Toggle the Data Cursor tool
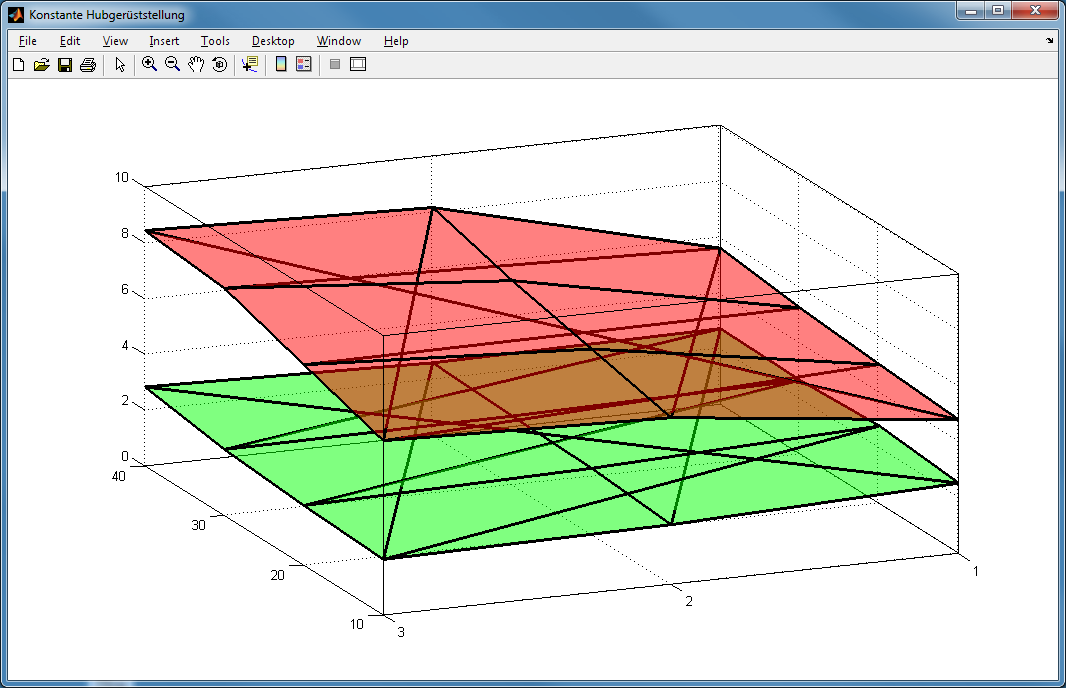The height and width of the screenshot is (688, 1066). [249, 65]
